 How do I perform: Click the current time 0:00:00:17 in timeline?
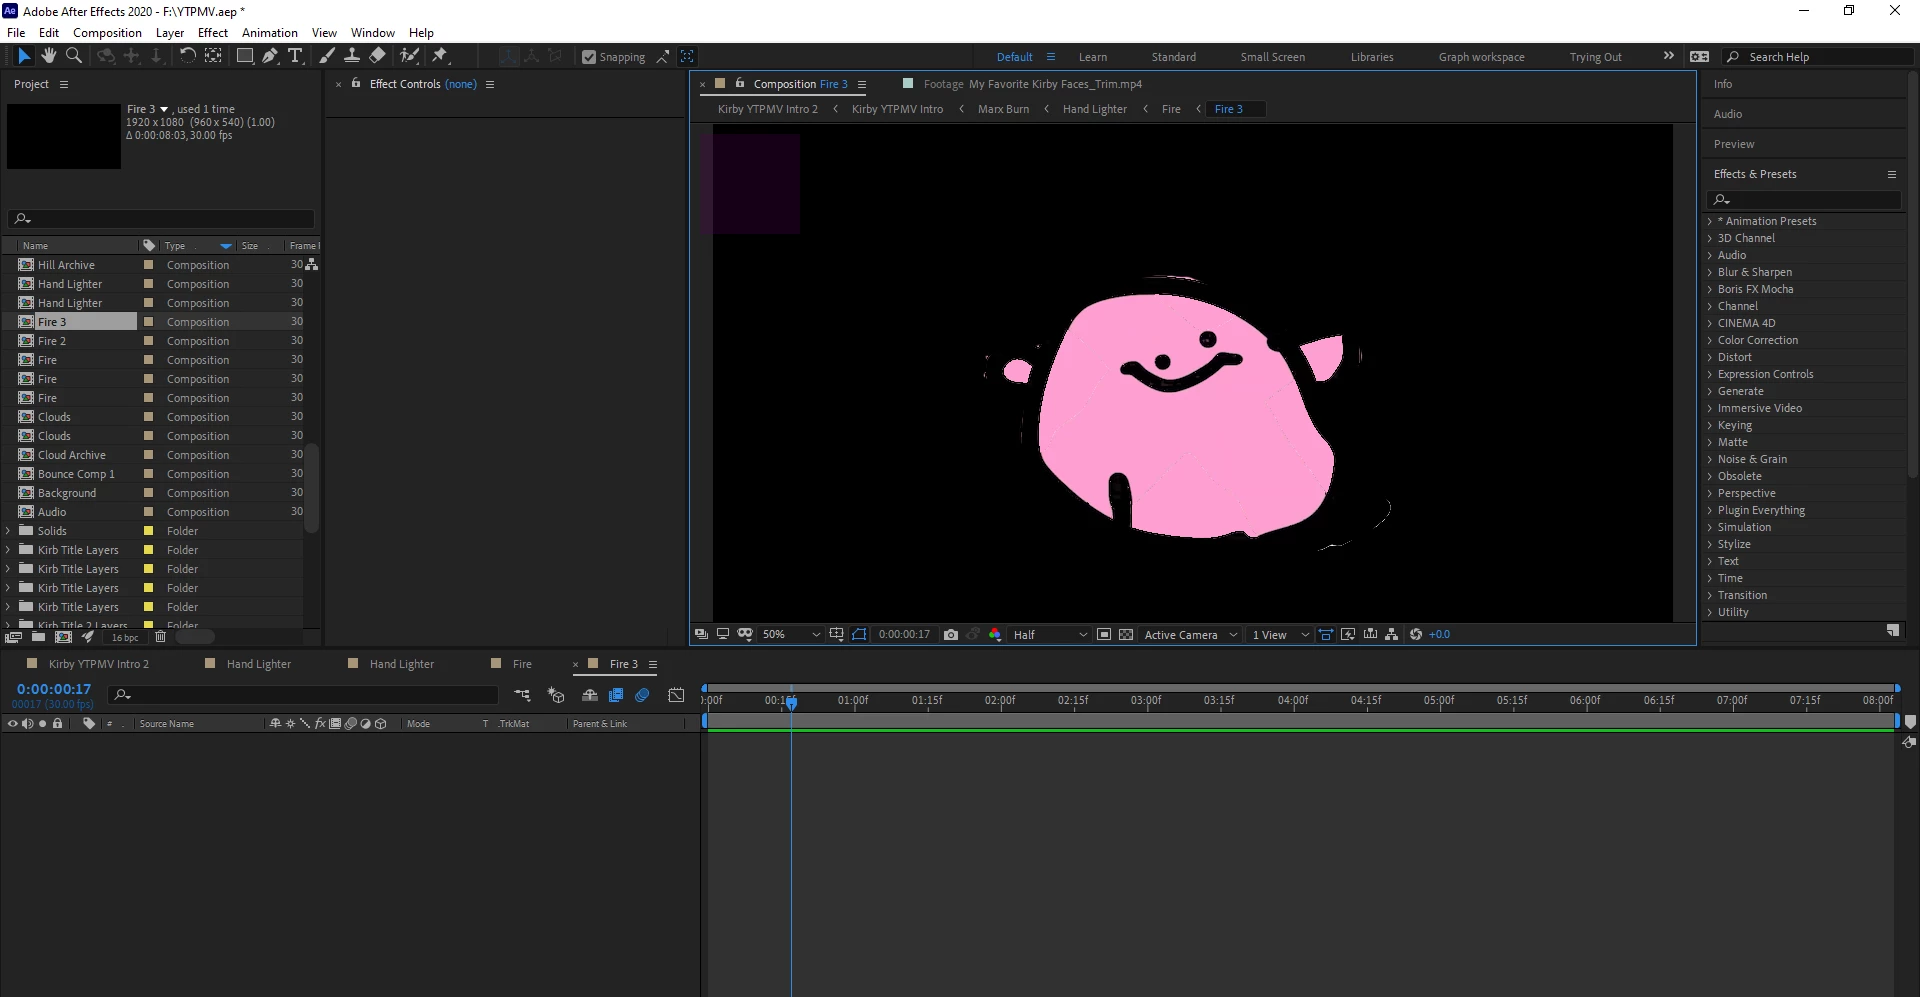54,689
